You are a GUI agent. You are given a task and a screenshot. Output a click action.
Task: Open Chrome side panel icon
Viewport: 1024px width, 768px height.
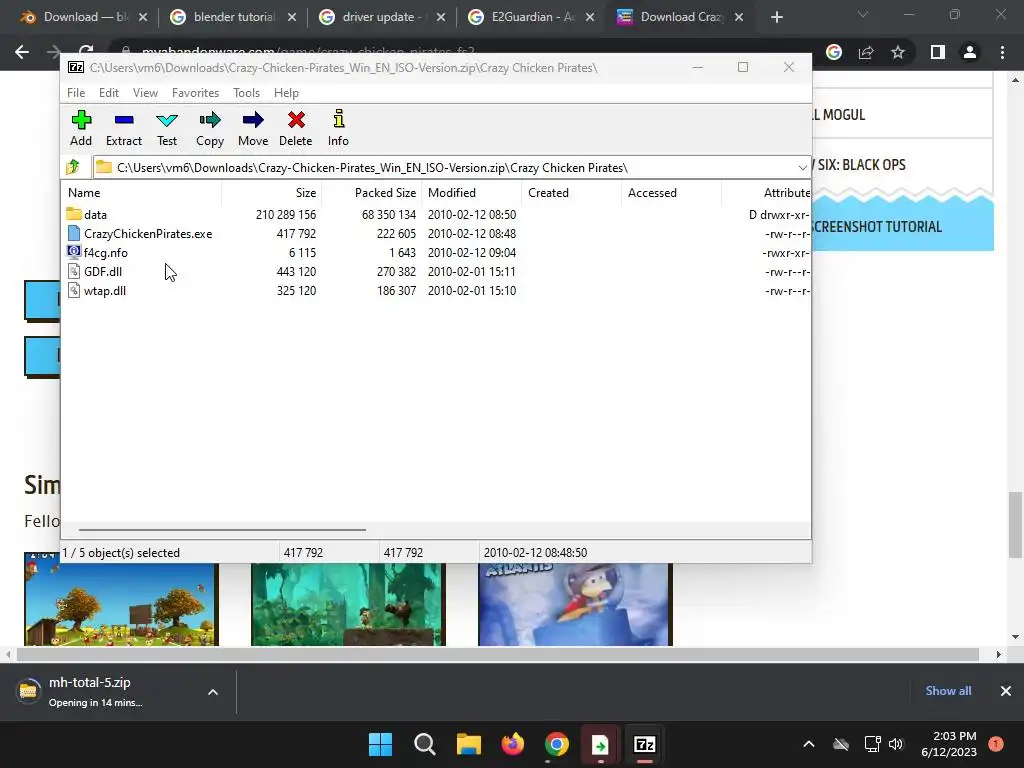938,52
